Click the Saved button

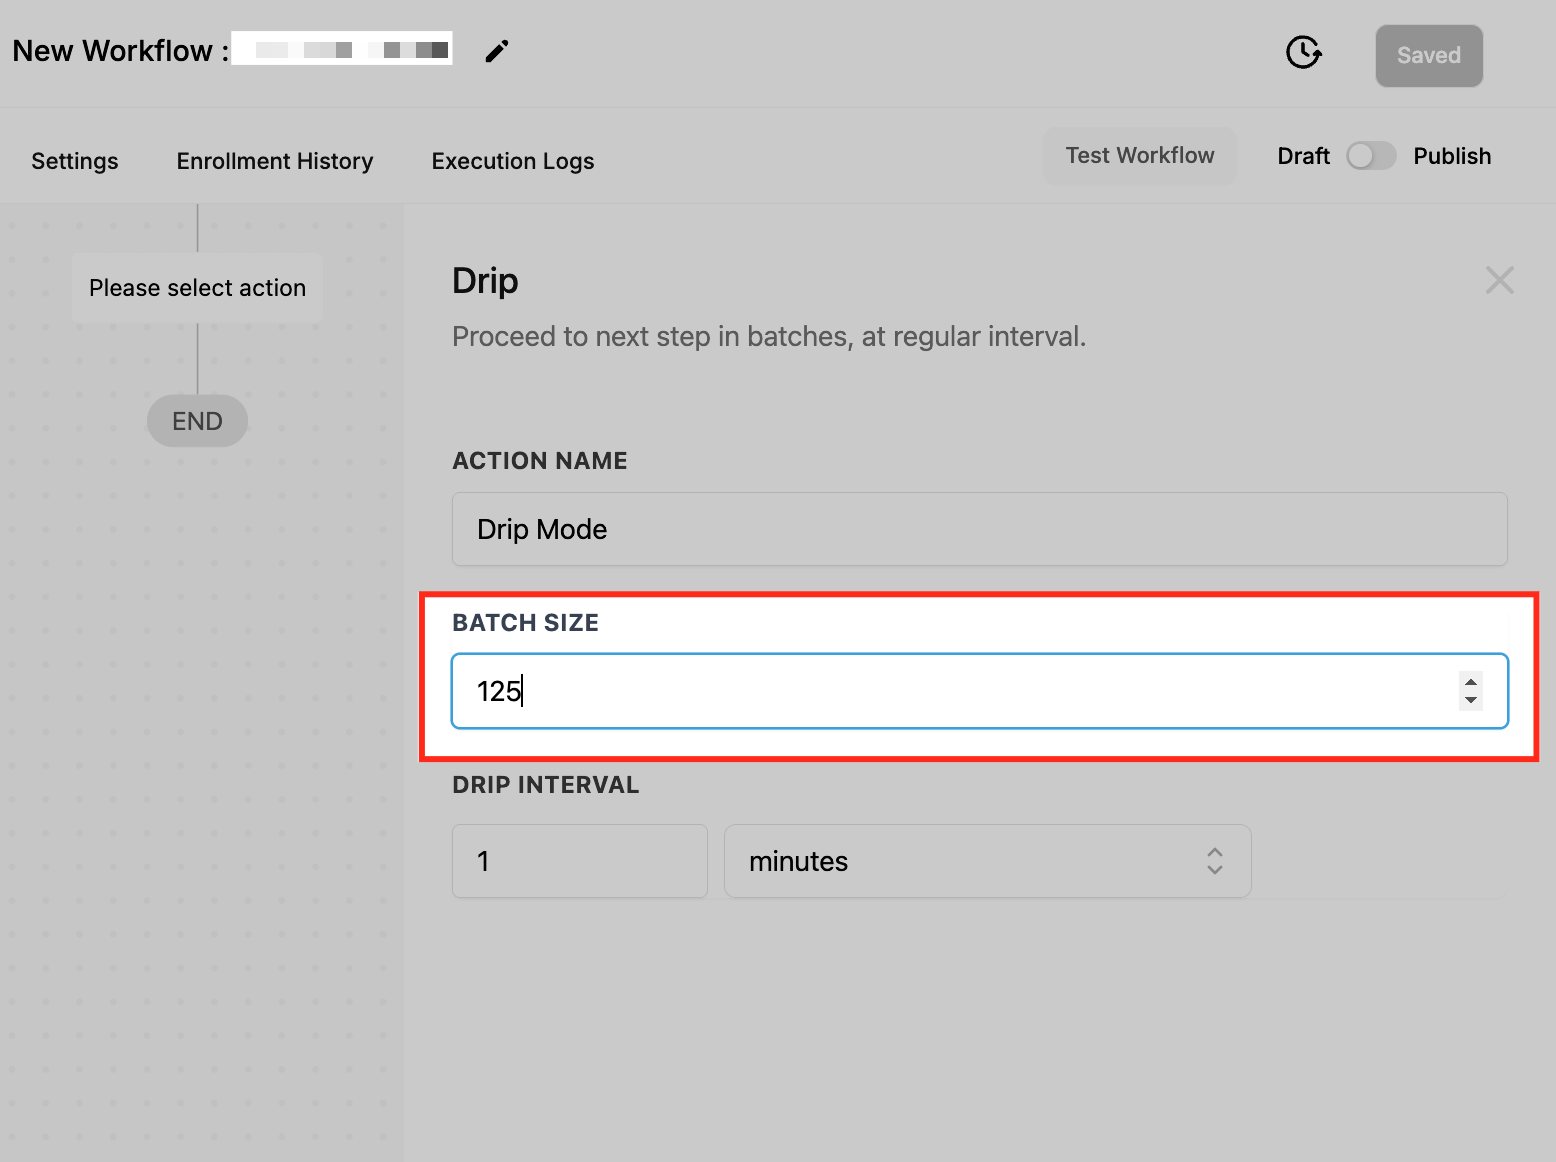(x=1429, y=56)
